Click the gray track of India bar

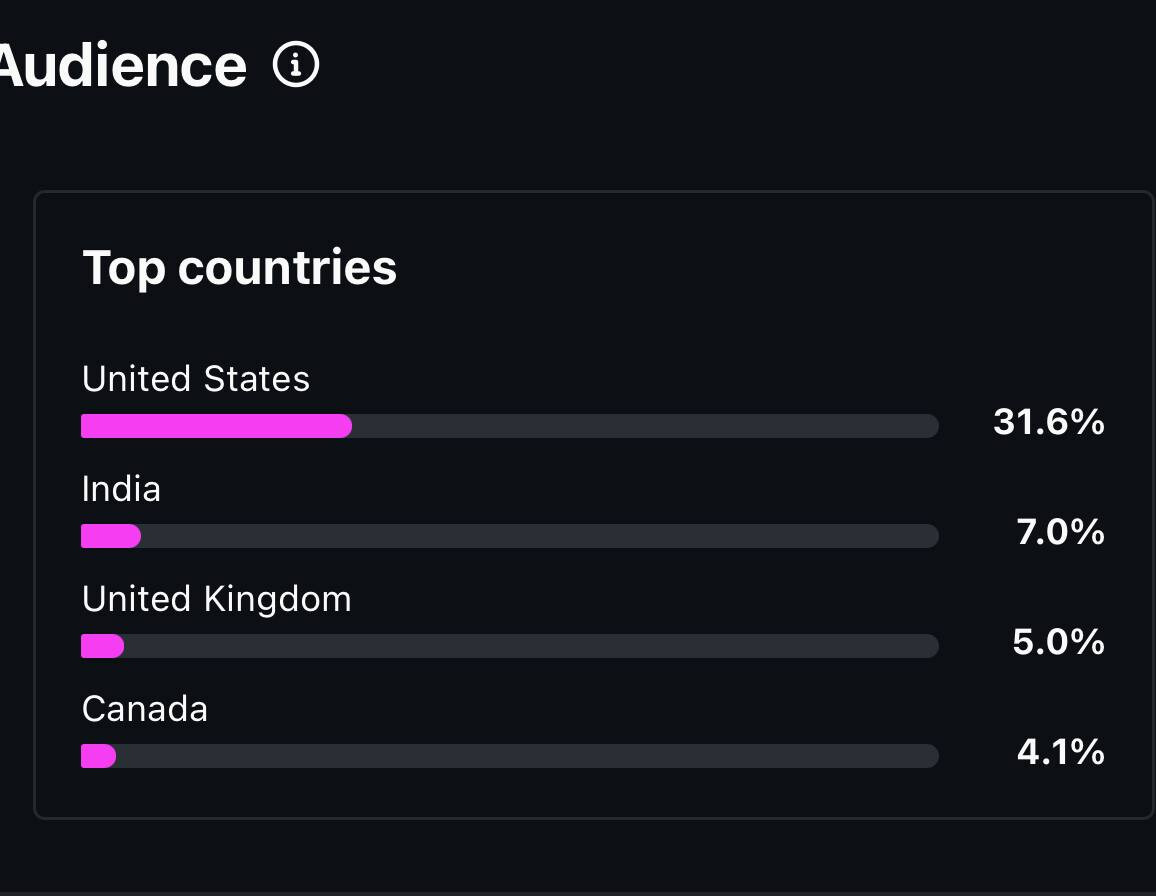(540, 536)
